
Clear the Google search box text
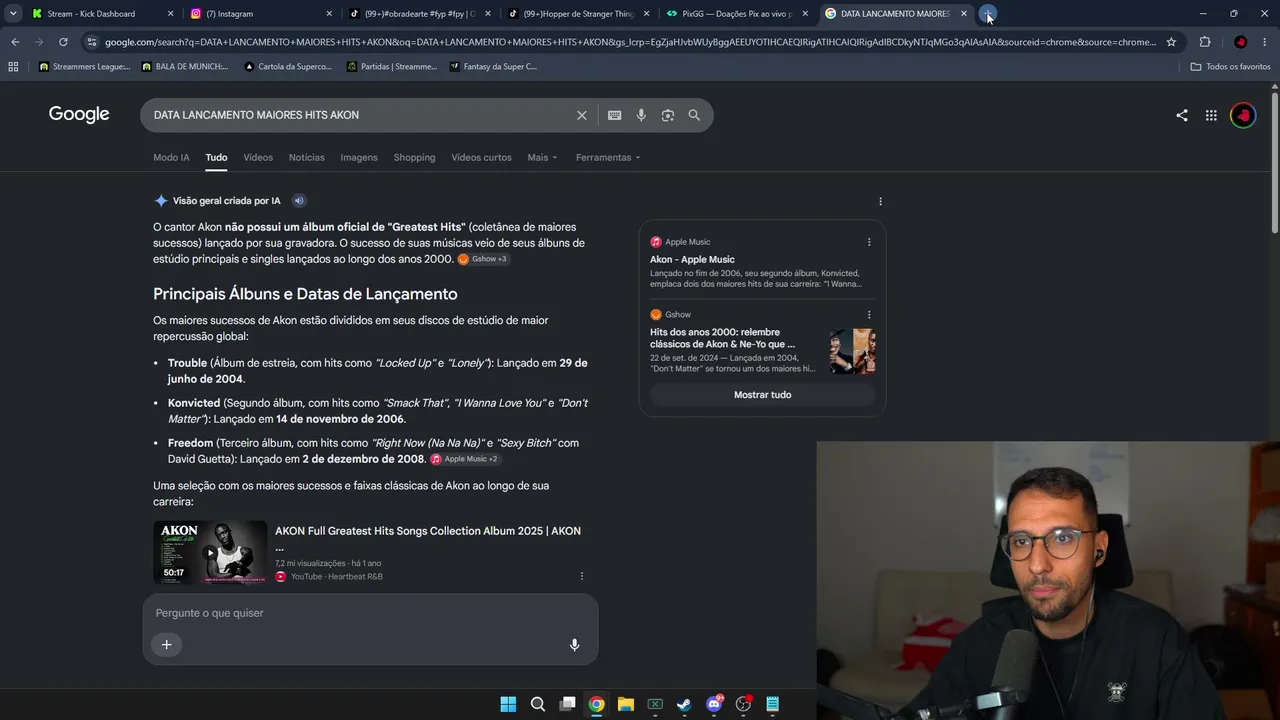coord(581,115)
